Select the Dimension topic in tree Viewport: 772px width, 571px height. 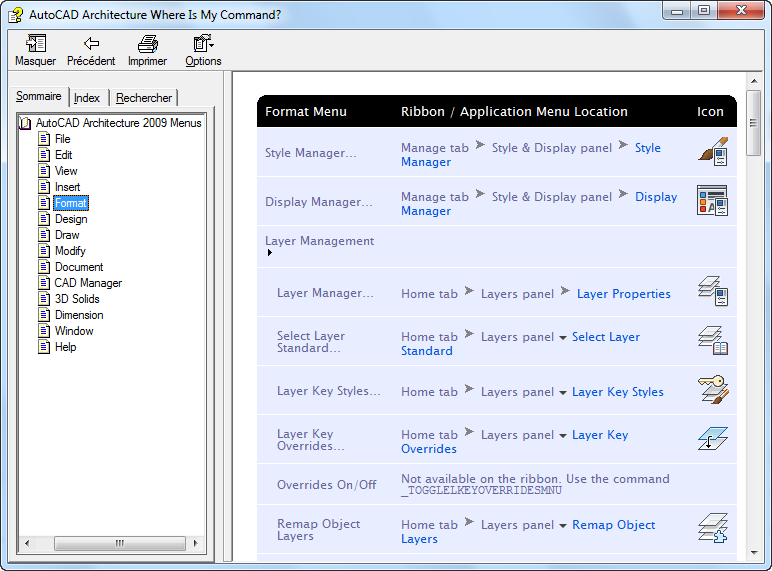tap(79, 315)
